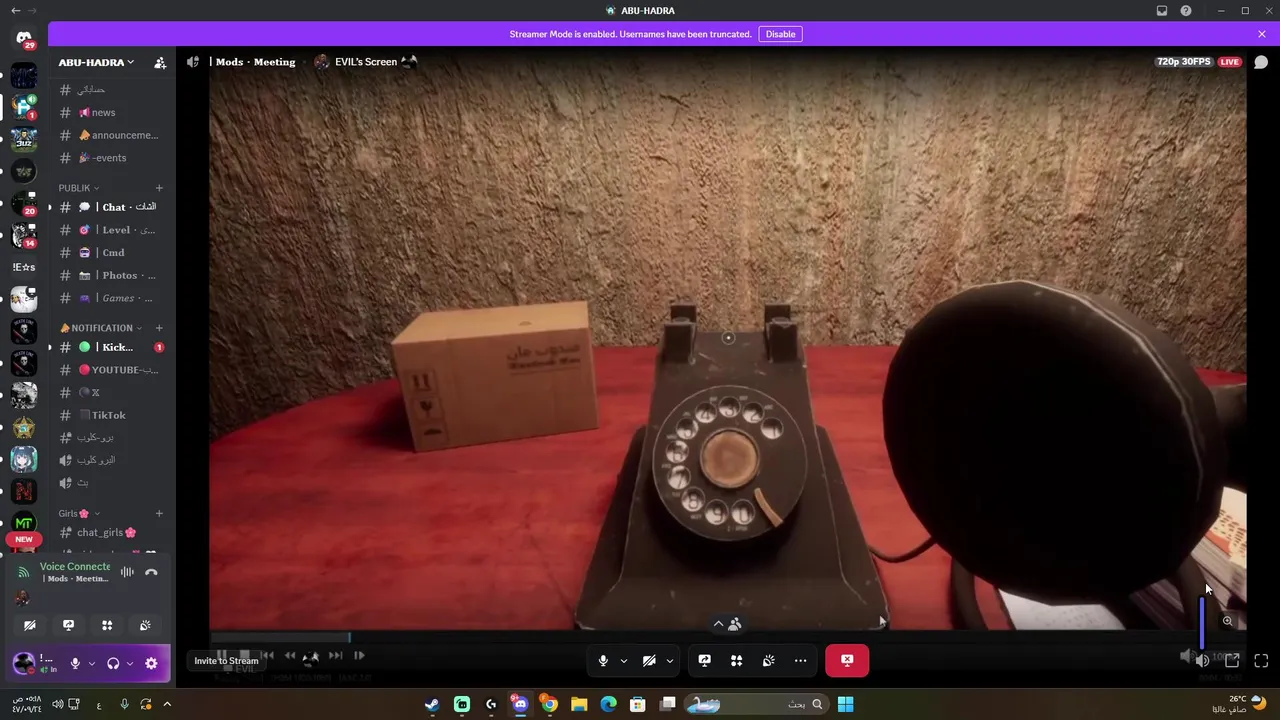1280x720 pixels.
Task: Zoom the stream with the magnifier icon
Action: (x=1227, y=621)
